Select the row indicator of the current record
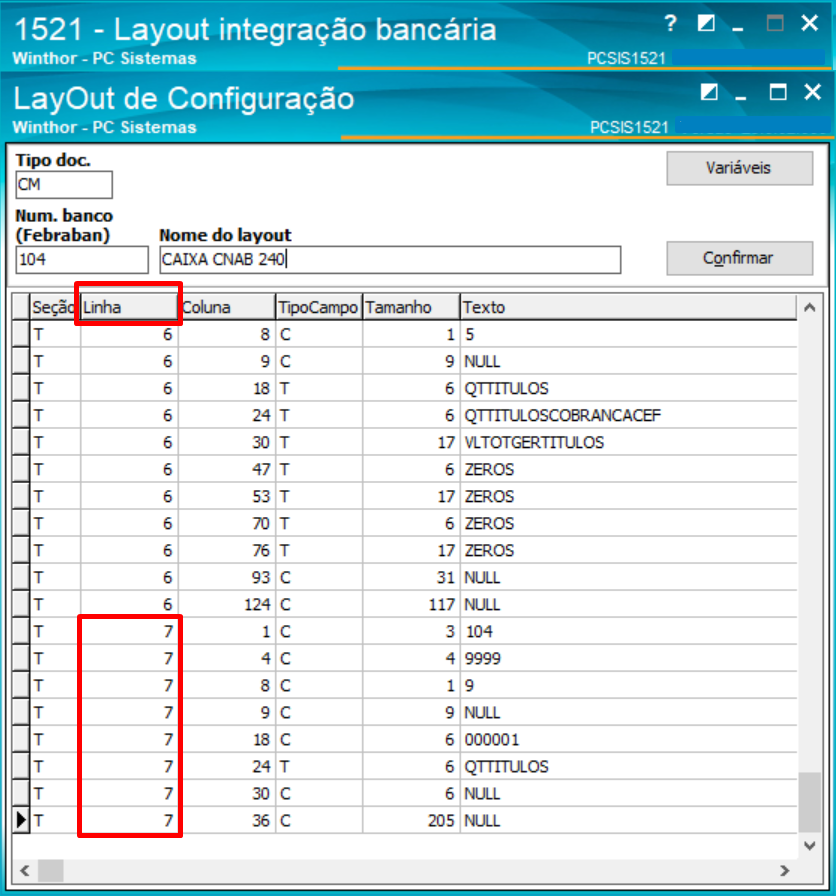This screenshot has width=836, height=896. click(21, 821)
